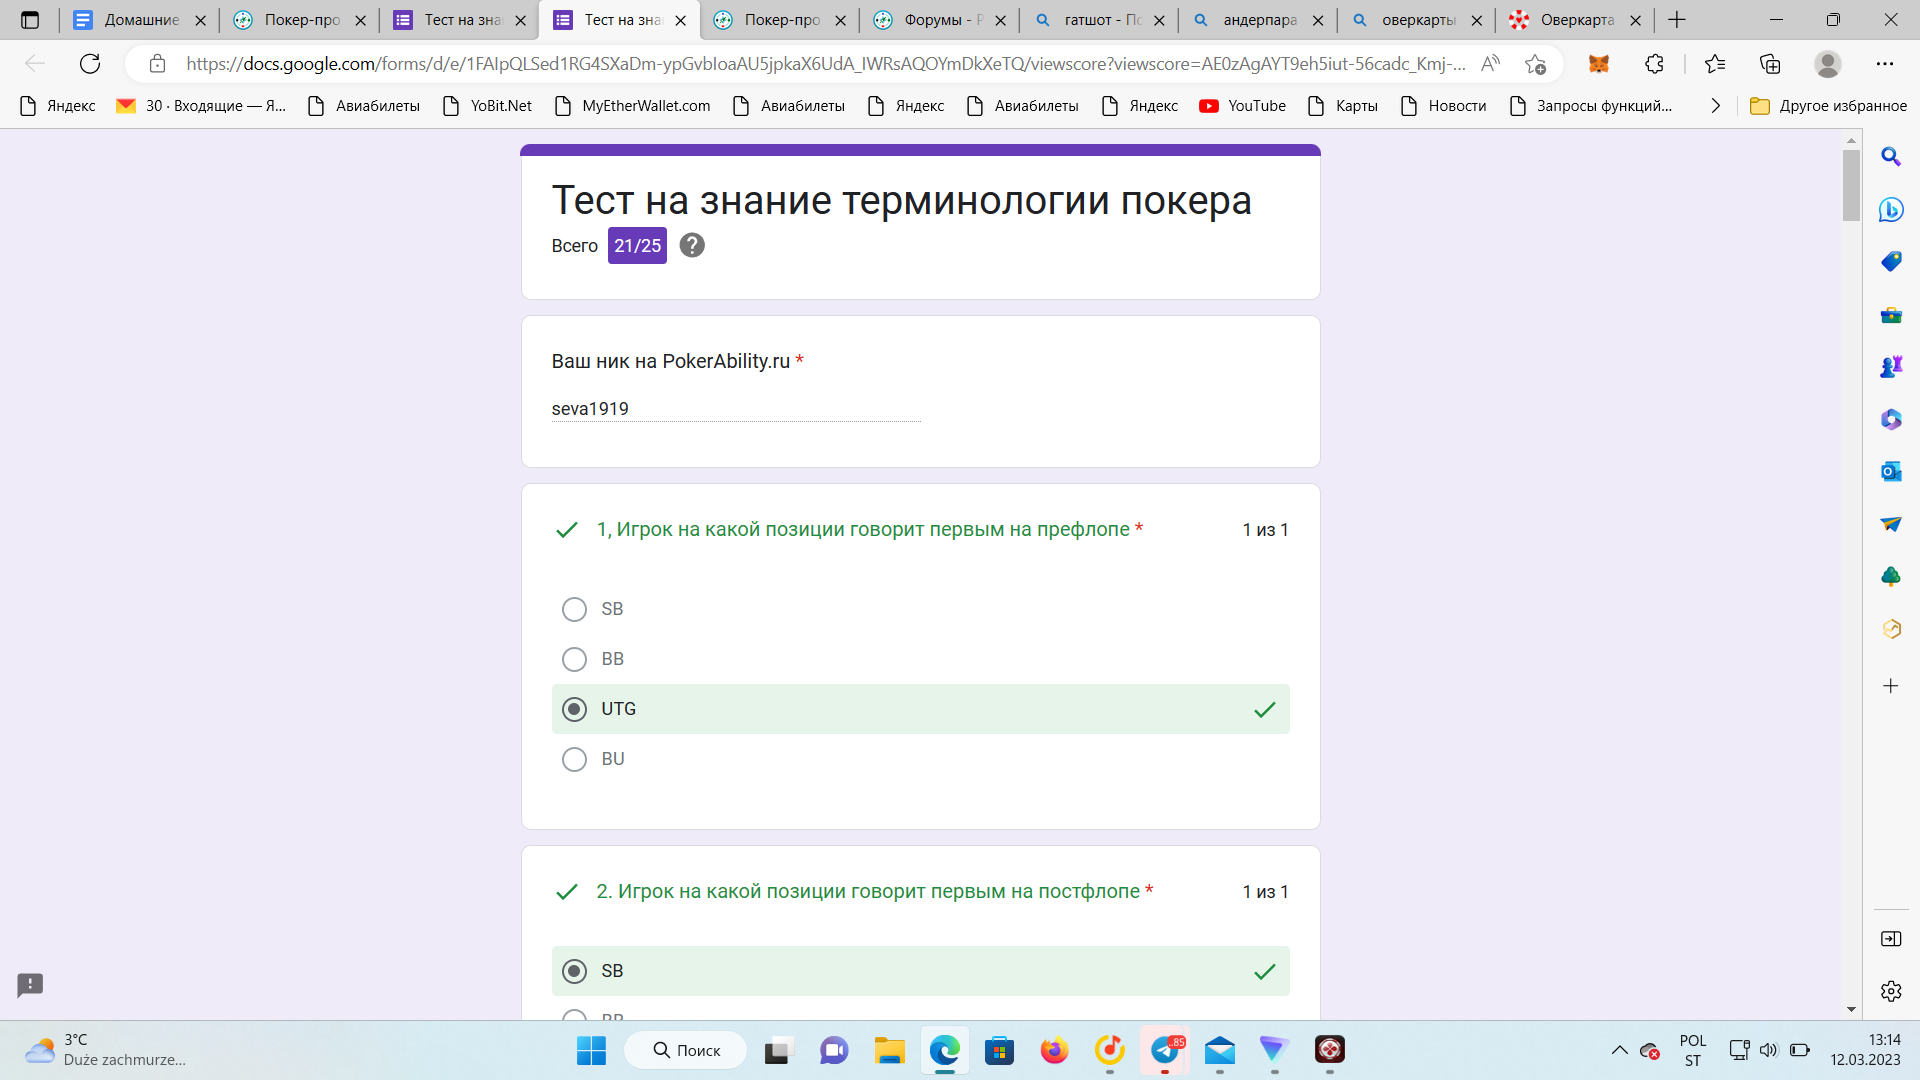Open the green tree sidebar icon
The height and width of the screenshot is (1080, 1920).
[x=1891, y=576]
